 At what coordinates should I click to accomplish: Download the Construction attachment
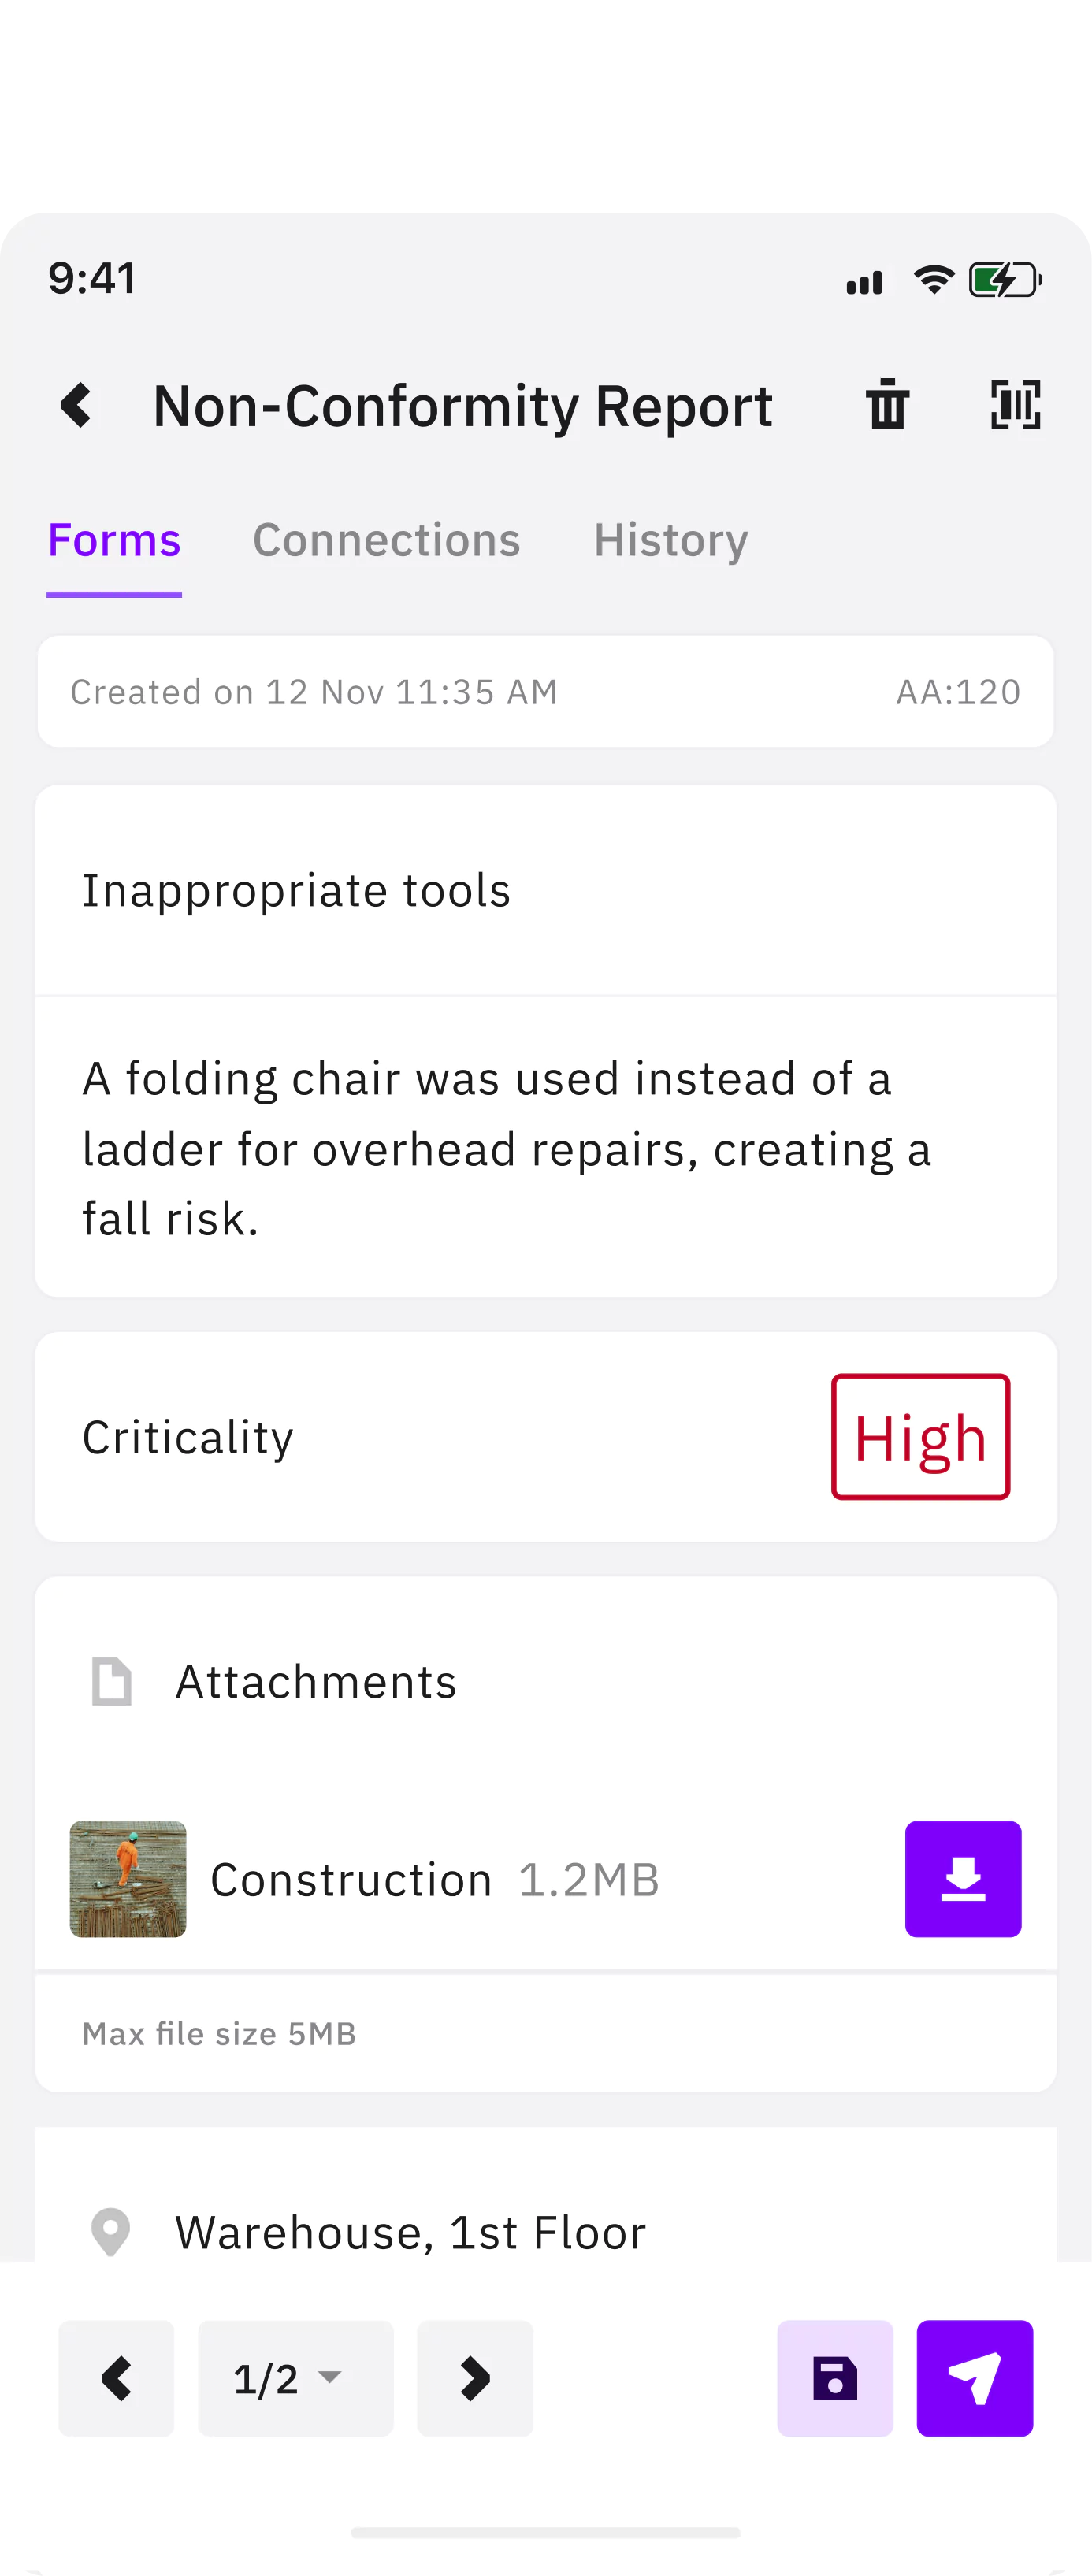(x=962, y=1878)
